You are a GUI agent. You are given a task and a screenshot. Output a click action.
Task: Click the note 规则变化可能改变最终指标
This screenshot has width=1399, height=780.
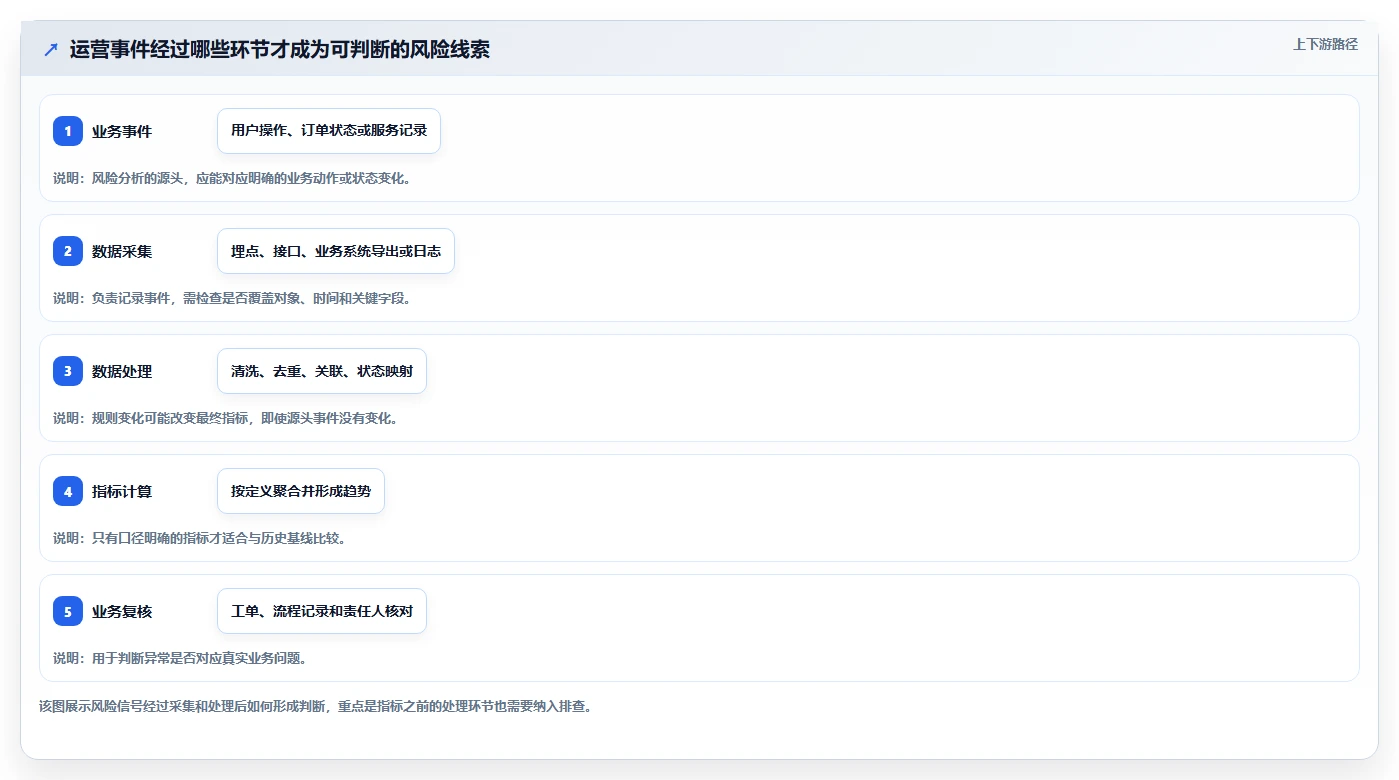[226, 418]
